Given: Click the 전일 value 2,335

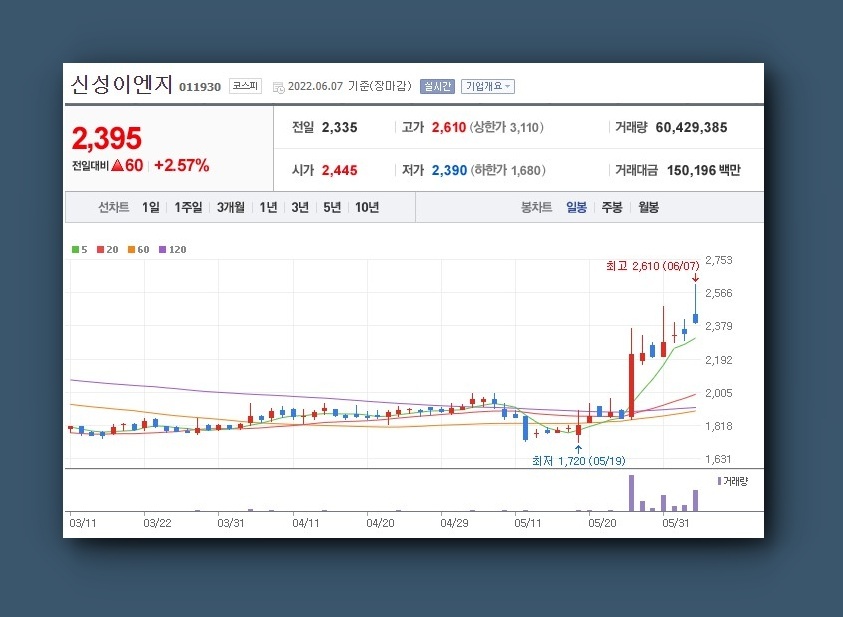Looking at the screenshot, I should point(339,127).
